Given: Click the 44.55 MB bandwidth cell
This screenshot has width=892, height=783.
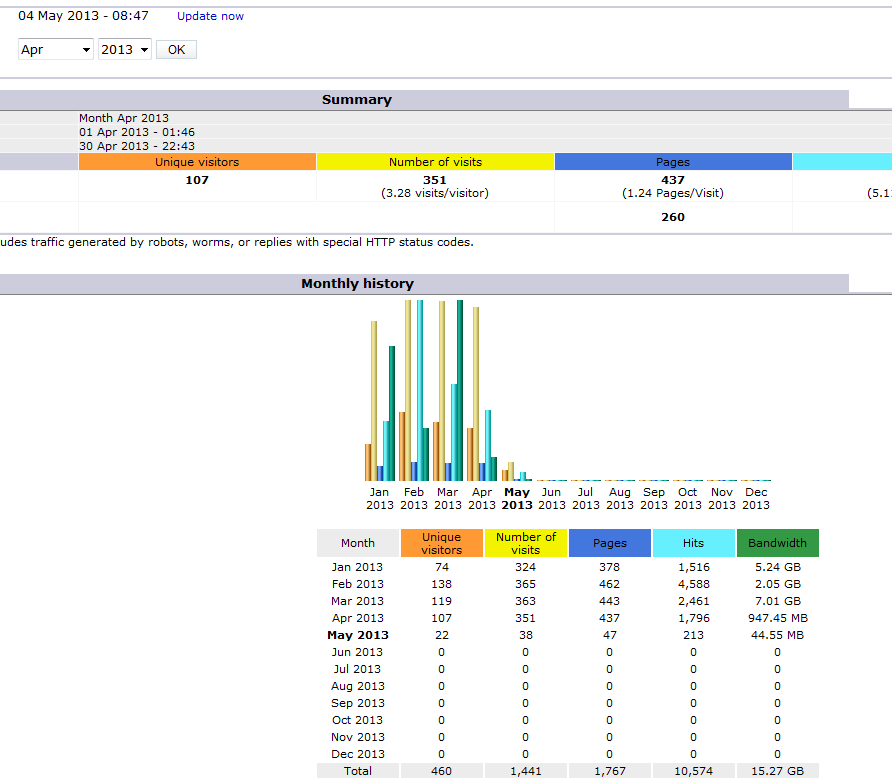Looking at the screenshot, I should pyautogui.click(x=778, y=635).
